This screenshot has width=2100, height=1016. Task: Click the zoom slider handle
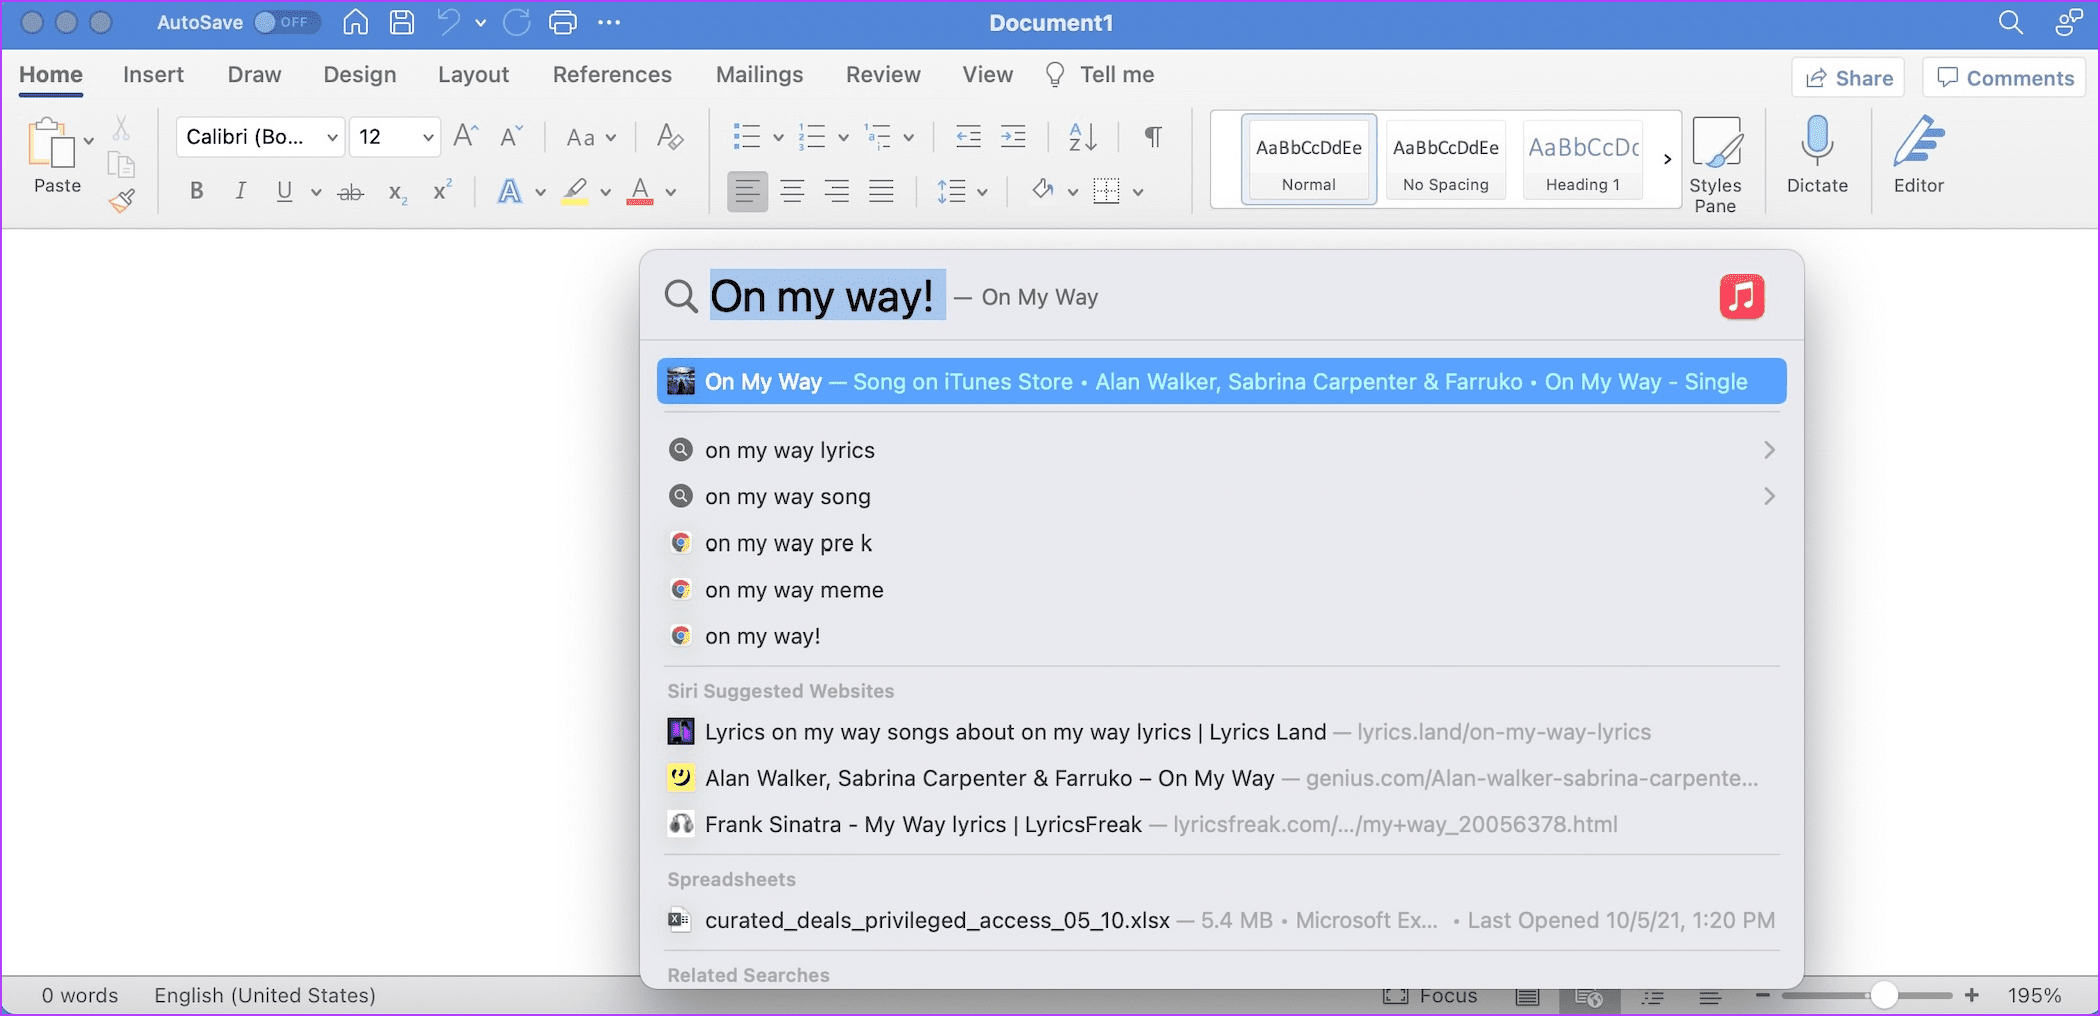[x=1884, y=995]
